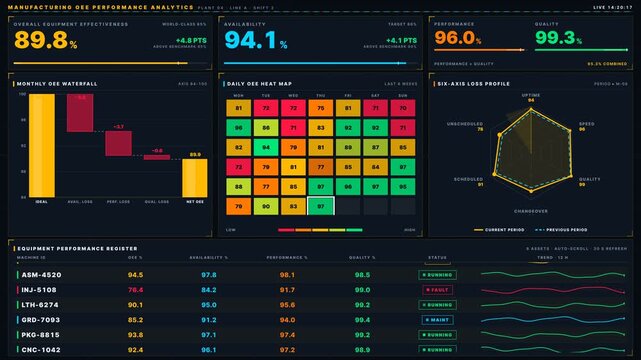Click the RUNNING badge in the LTH-6274 row

[437, 305]
